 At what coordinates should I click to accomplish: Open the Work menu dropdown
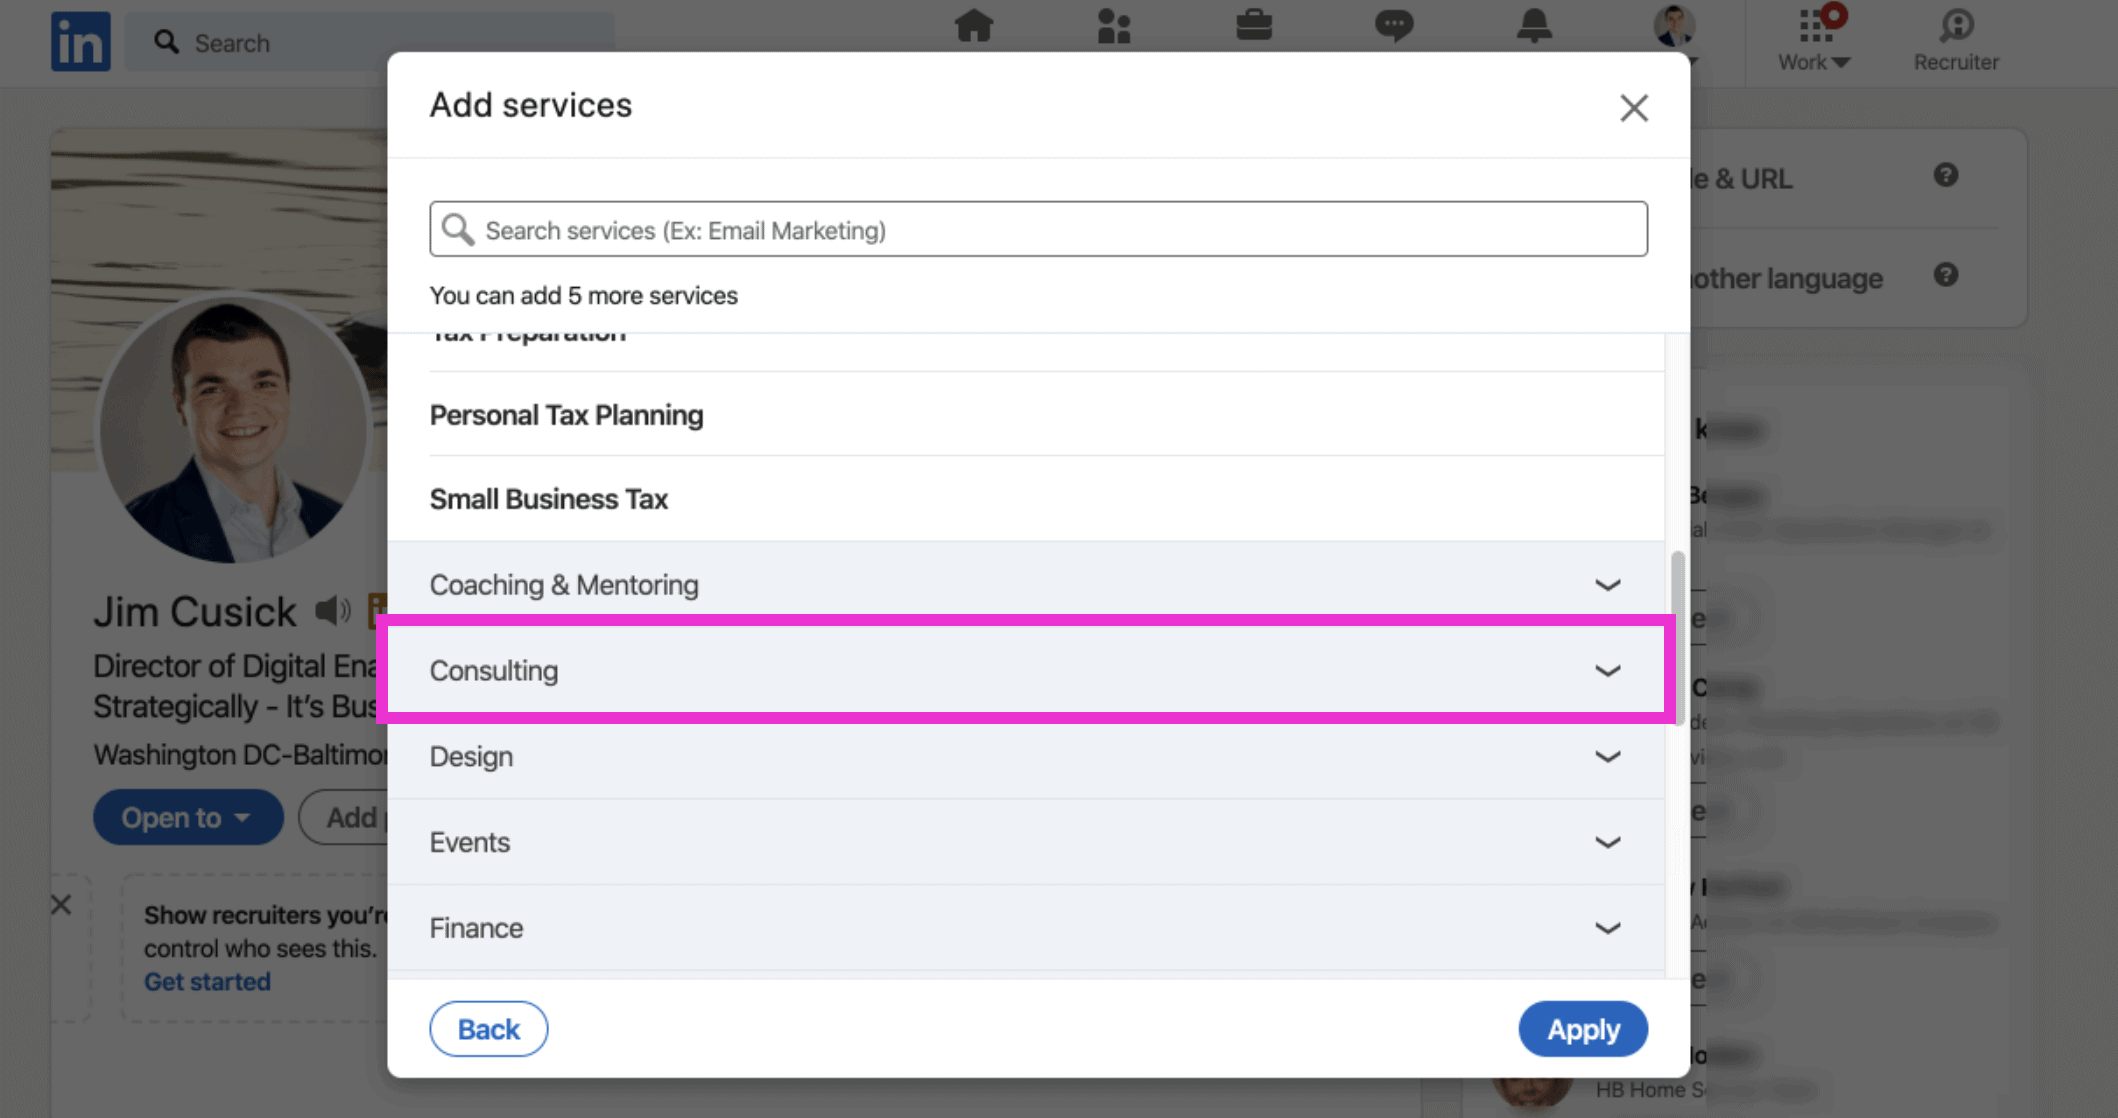pyautogui.click(x=1812, y=40)
